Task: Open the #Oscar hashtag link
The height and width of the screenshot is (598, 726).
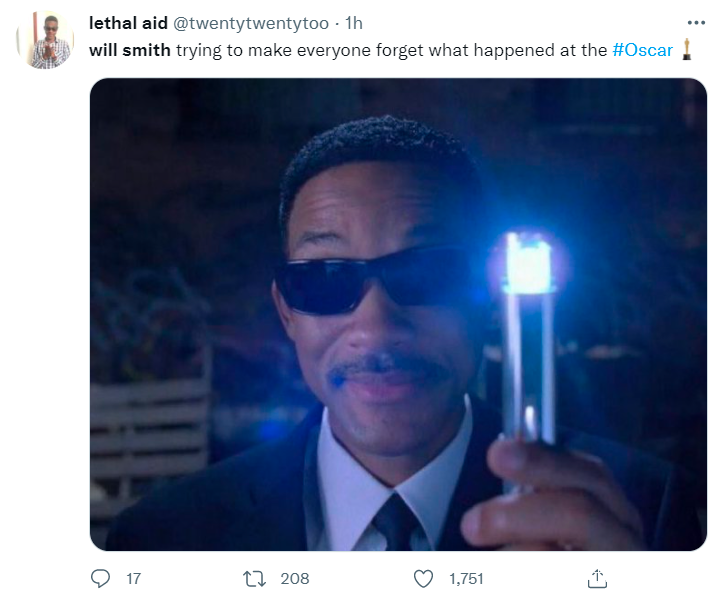Action: point(642,49)
